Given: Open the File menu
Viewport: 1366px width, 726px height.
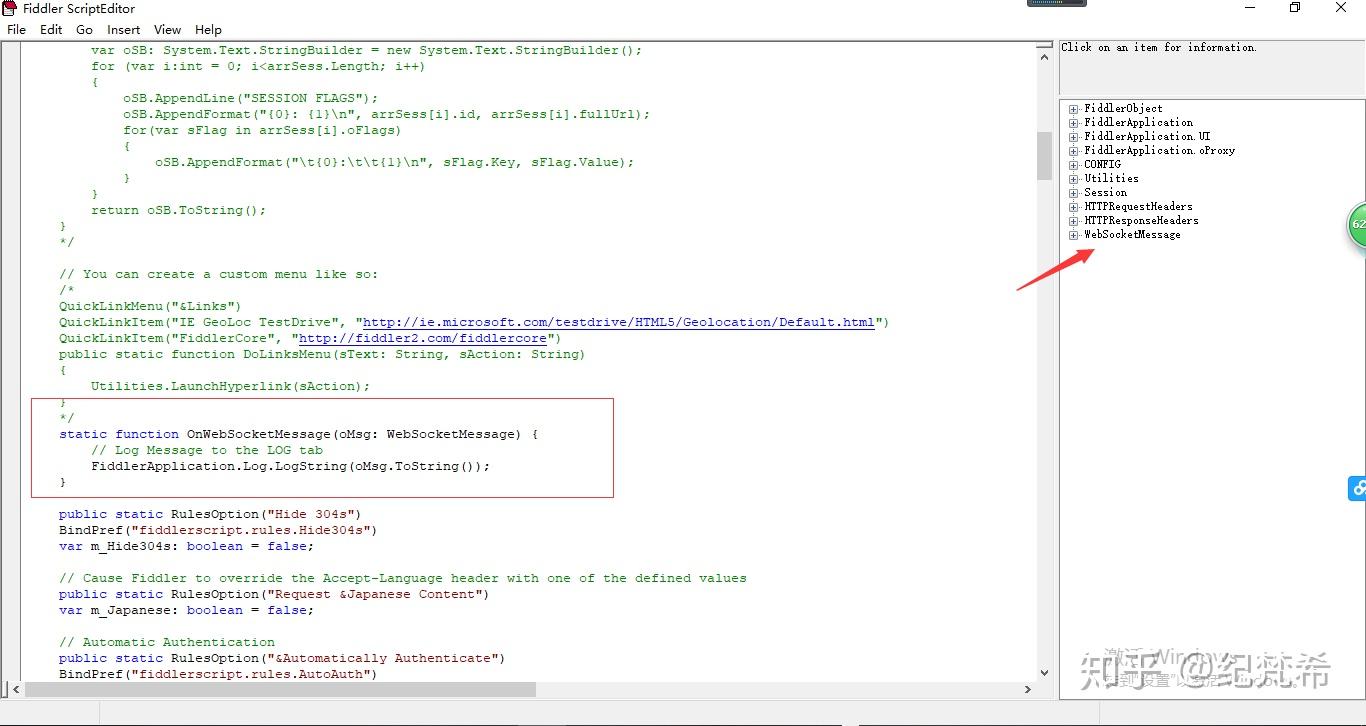Looking at the screenshot, I should pos(16,29).
